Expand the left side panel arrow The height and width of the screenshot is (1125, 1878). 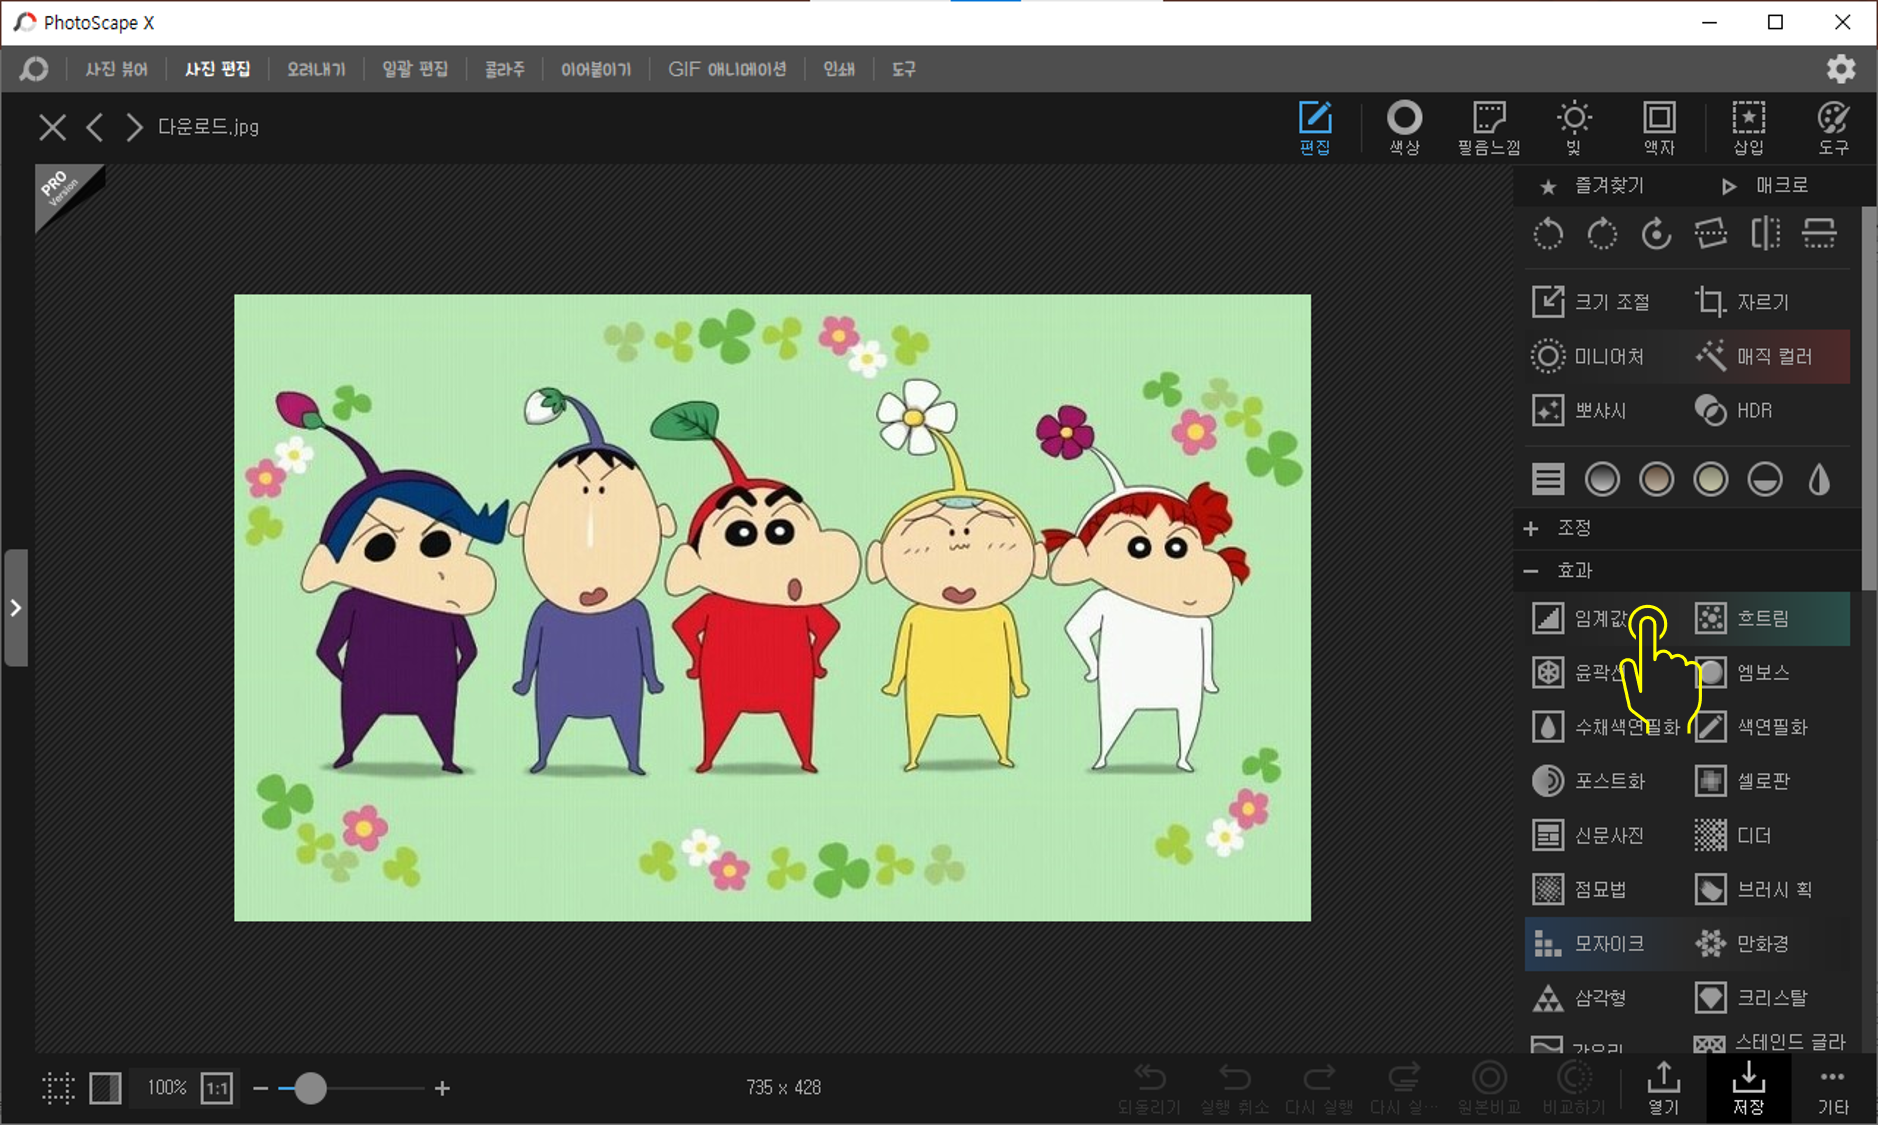(15, 607)
